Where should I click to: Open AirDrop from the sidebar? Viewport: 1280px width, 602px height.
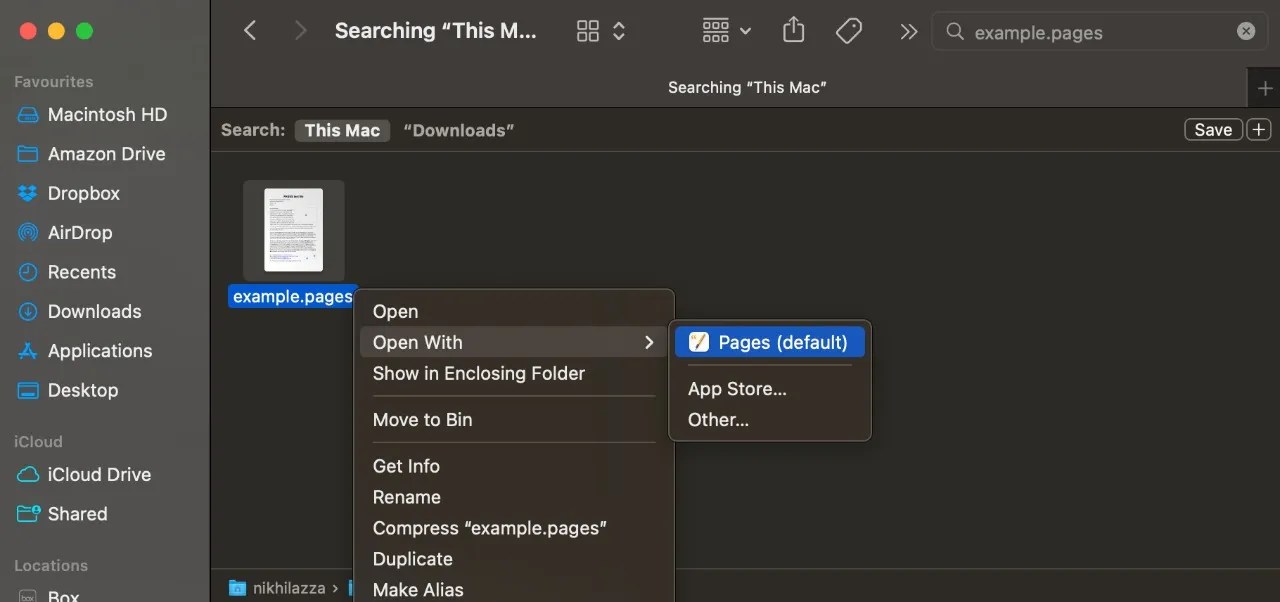[x=80, y=232]
